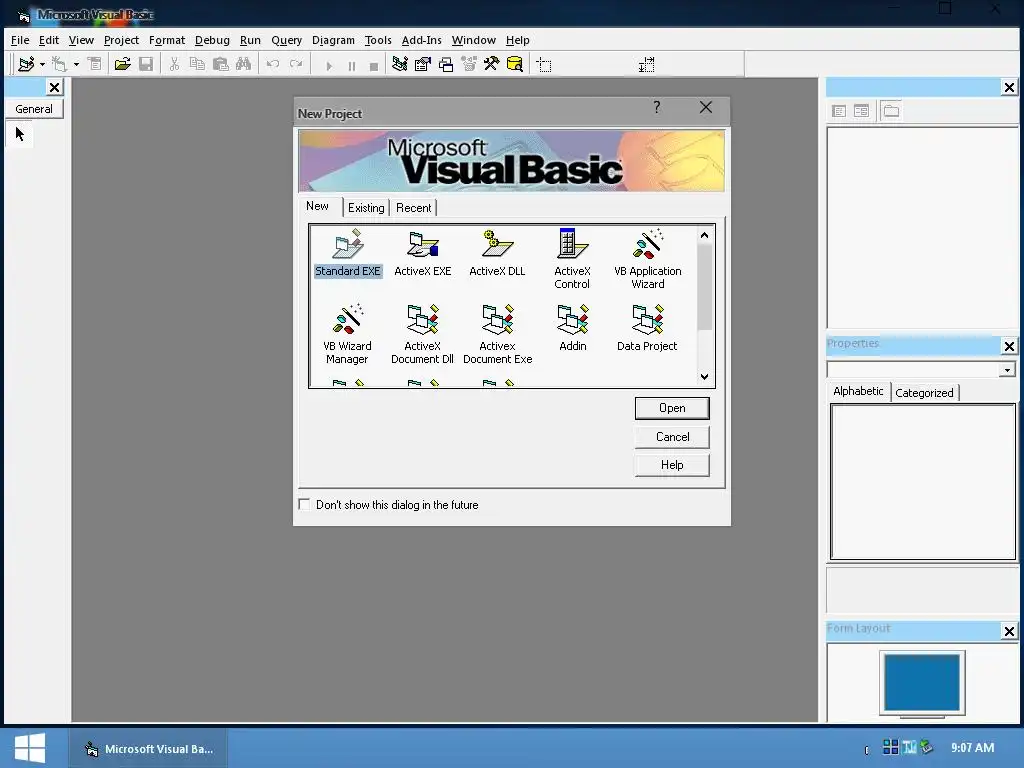Click the Open button
1024x768 pixels.
[672, 408]
